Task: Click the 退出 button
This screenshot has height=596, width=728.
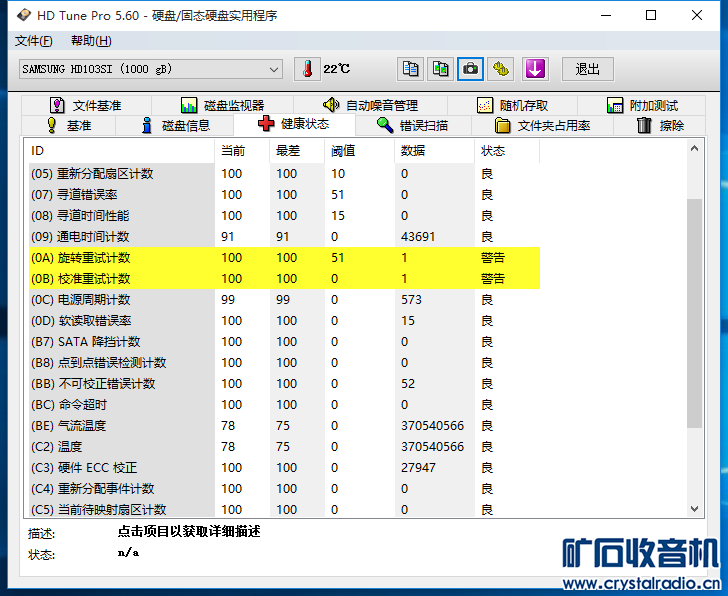Action: (588, 69)
